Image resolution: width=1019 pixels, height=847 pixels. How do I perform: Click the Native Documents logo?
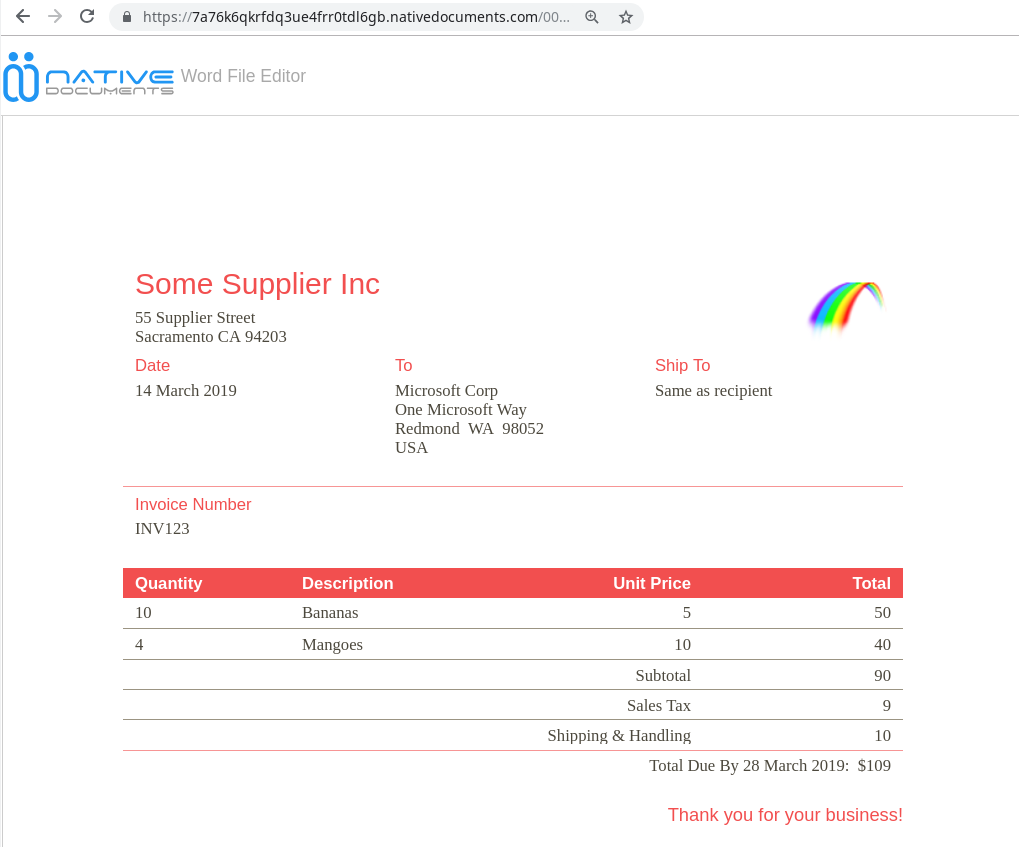tap(88, 77)
